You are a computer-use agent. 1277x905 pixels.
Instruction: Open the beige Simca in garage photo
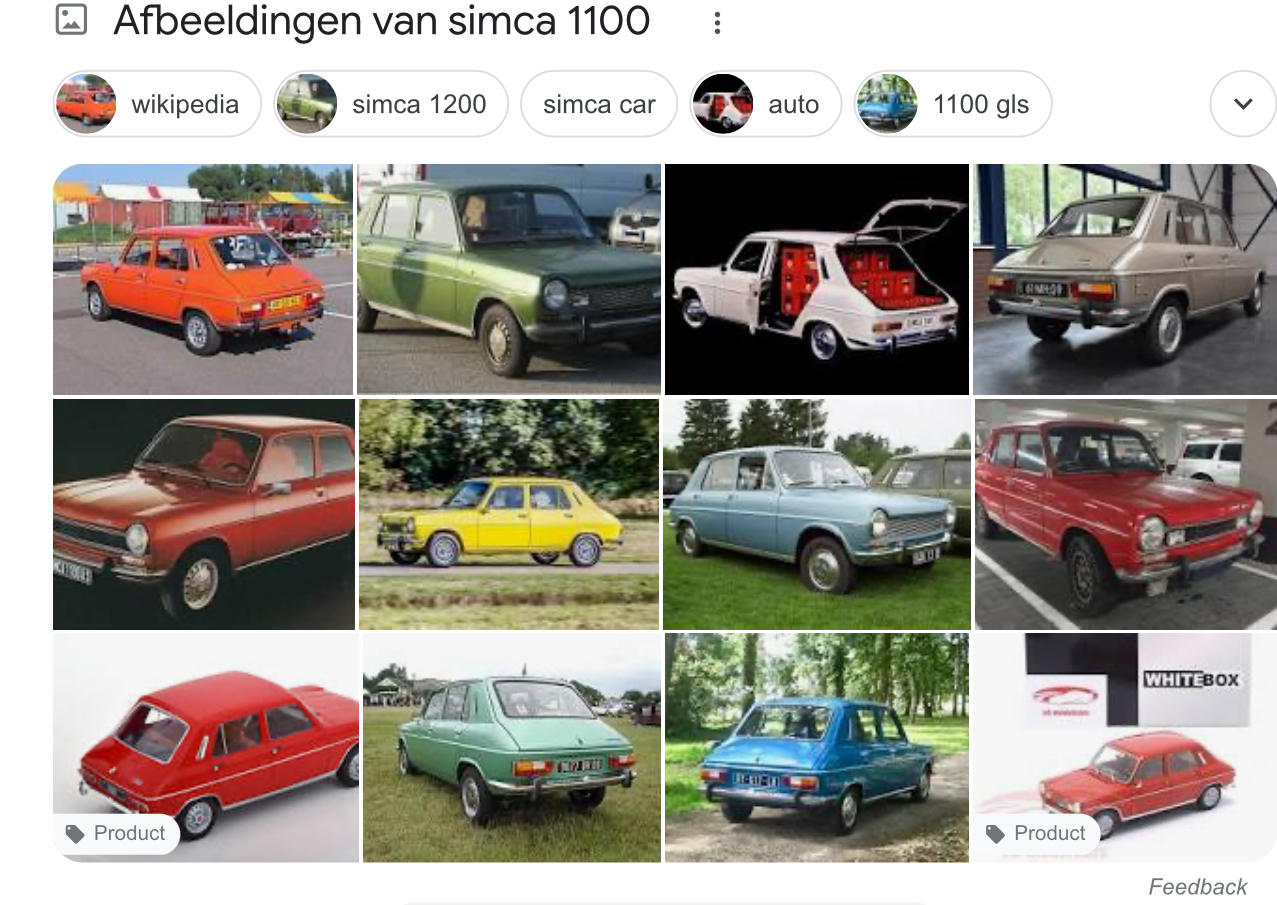(1125, 279)
